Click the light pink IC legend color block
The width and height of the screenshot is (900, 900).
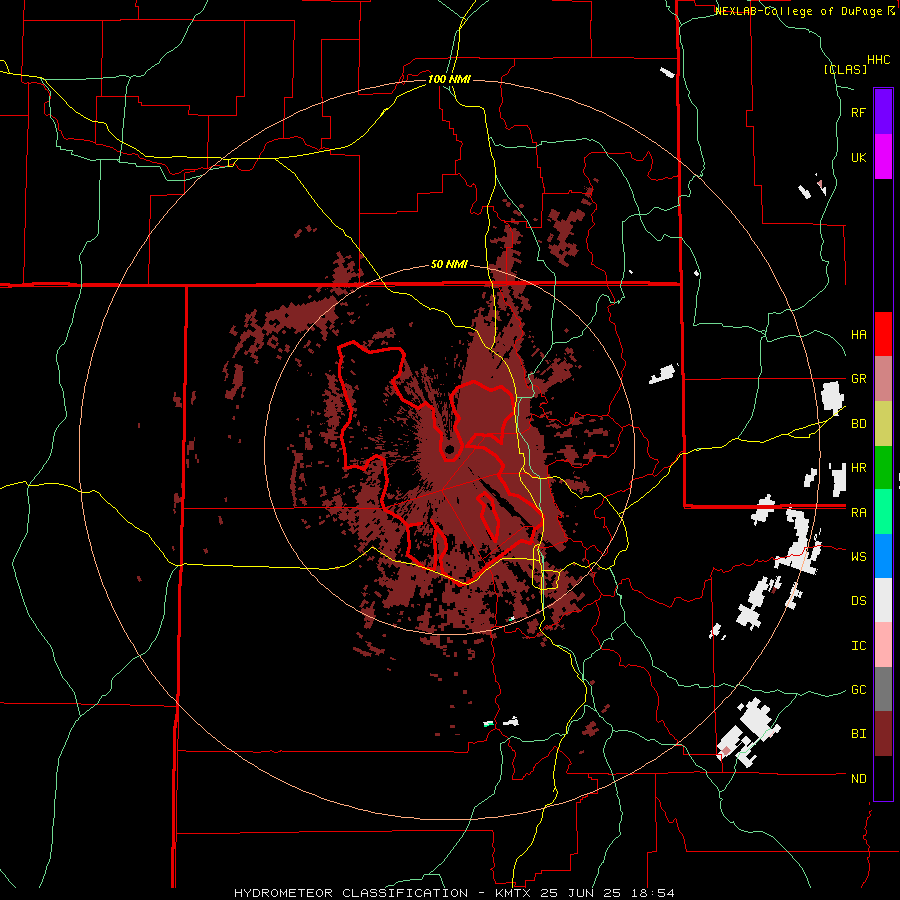883,645
